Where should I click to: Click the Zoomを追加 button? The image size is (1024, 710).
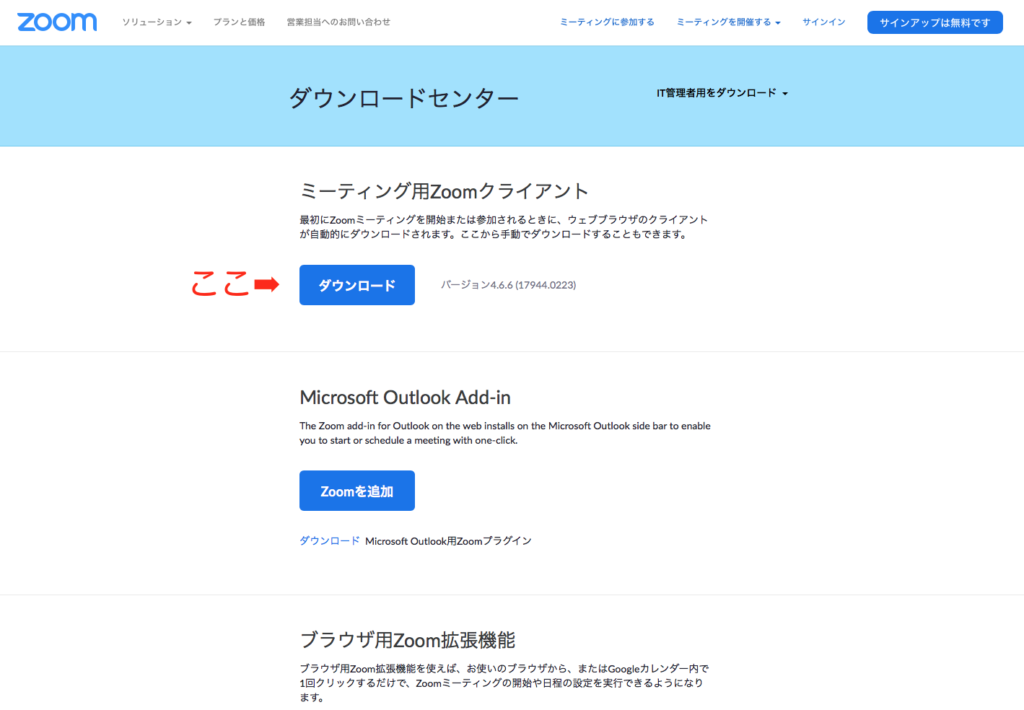click(x=357, y=491)
